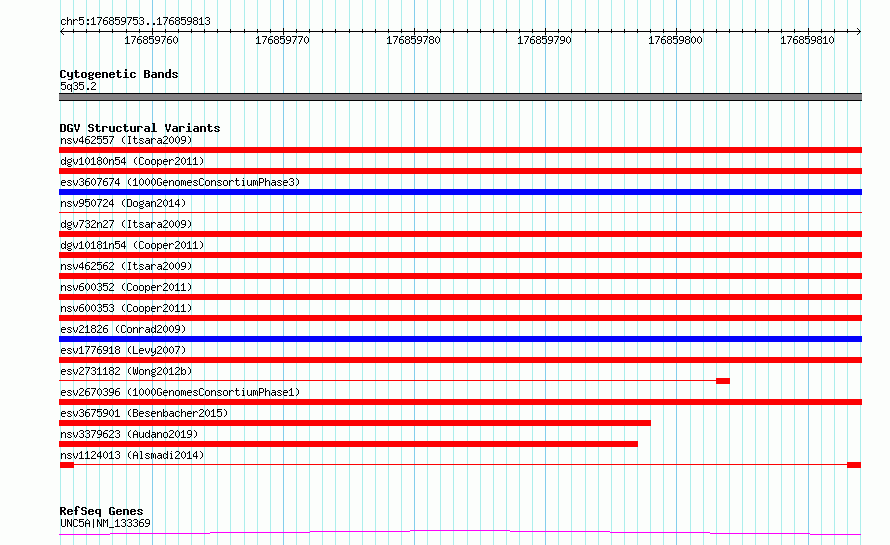The height and width of the screenshot is (545, 890).
Task: Click the blue bar under esv3607674
Action: pos(460,192)
